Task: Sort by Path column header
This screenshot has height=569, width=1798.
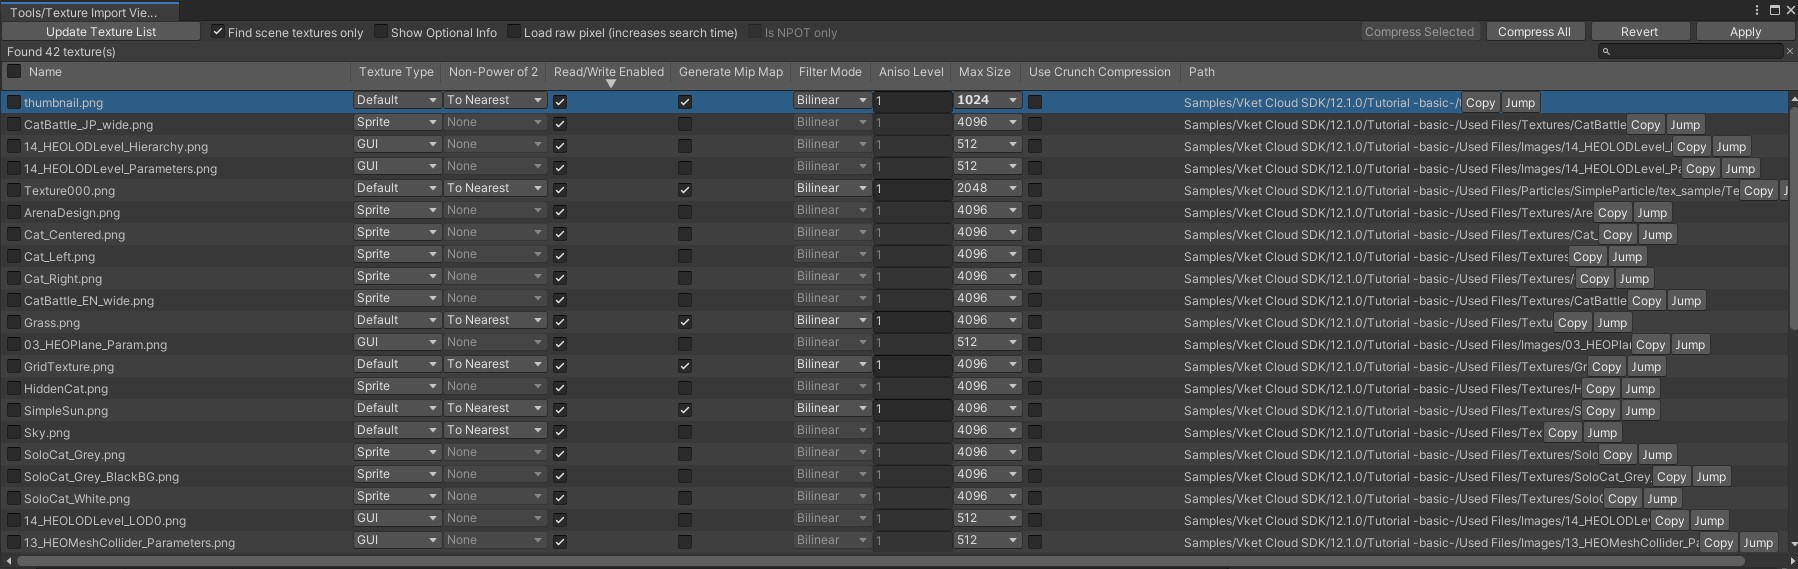Action: [x=1202, y=72]
